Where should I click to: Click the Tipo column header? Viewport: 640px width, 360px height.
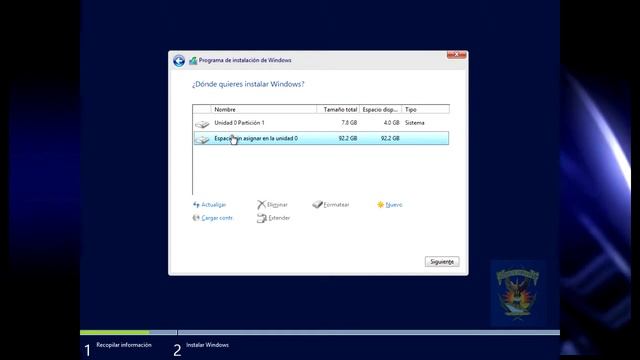(425, 109)
